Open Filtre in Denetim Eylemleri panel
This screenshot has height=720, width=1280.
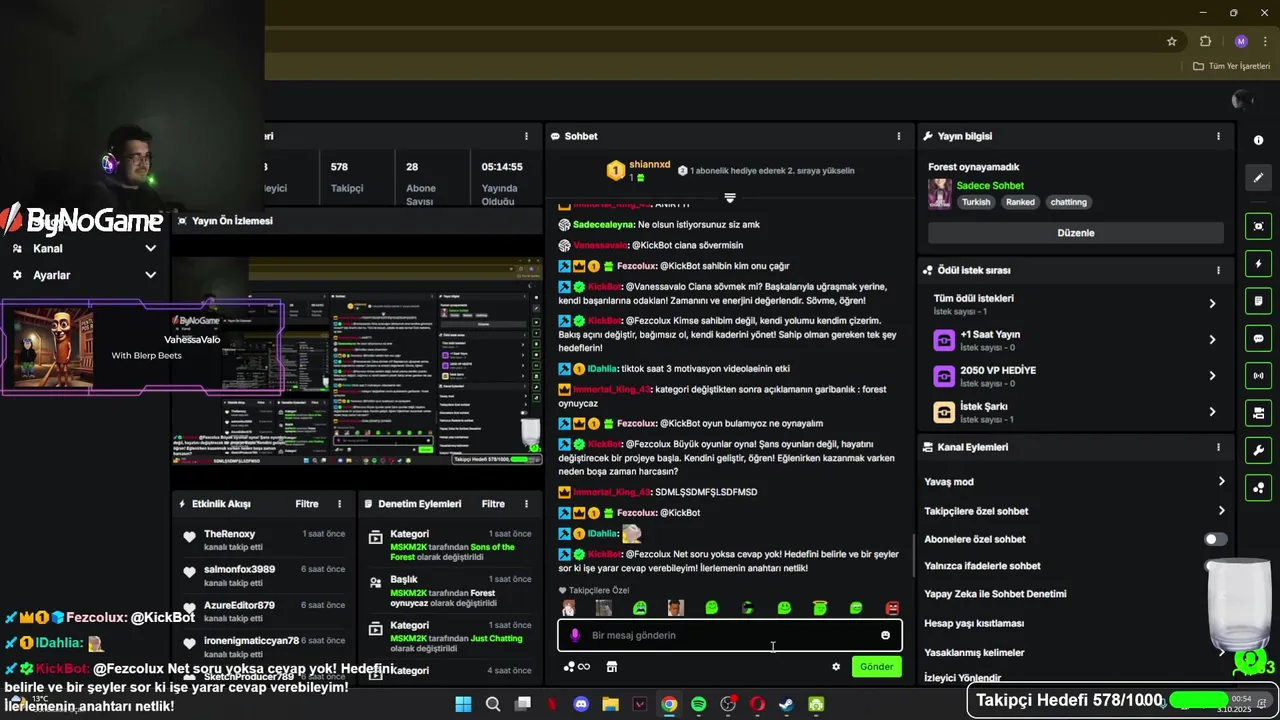(x=493, y=504)
